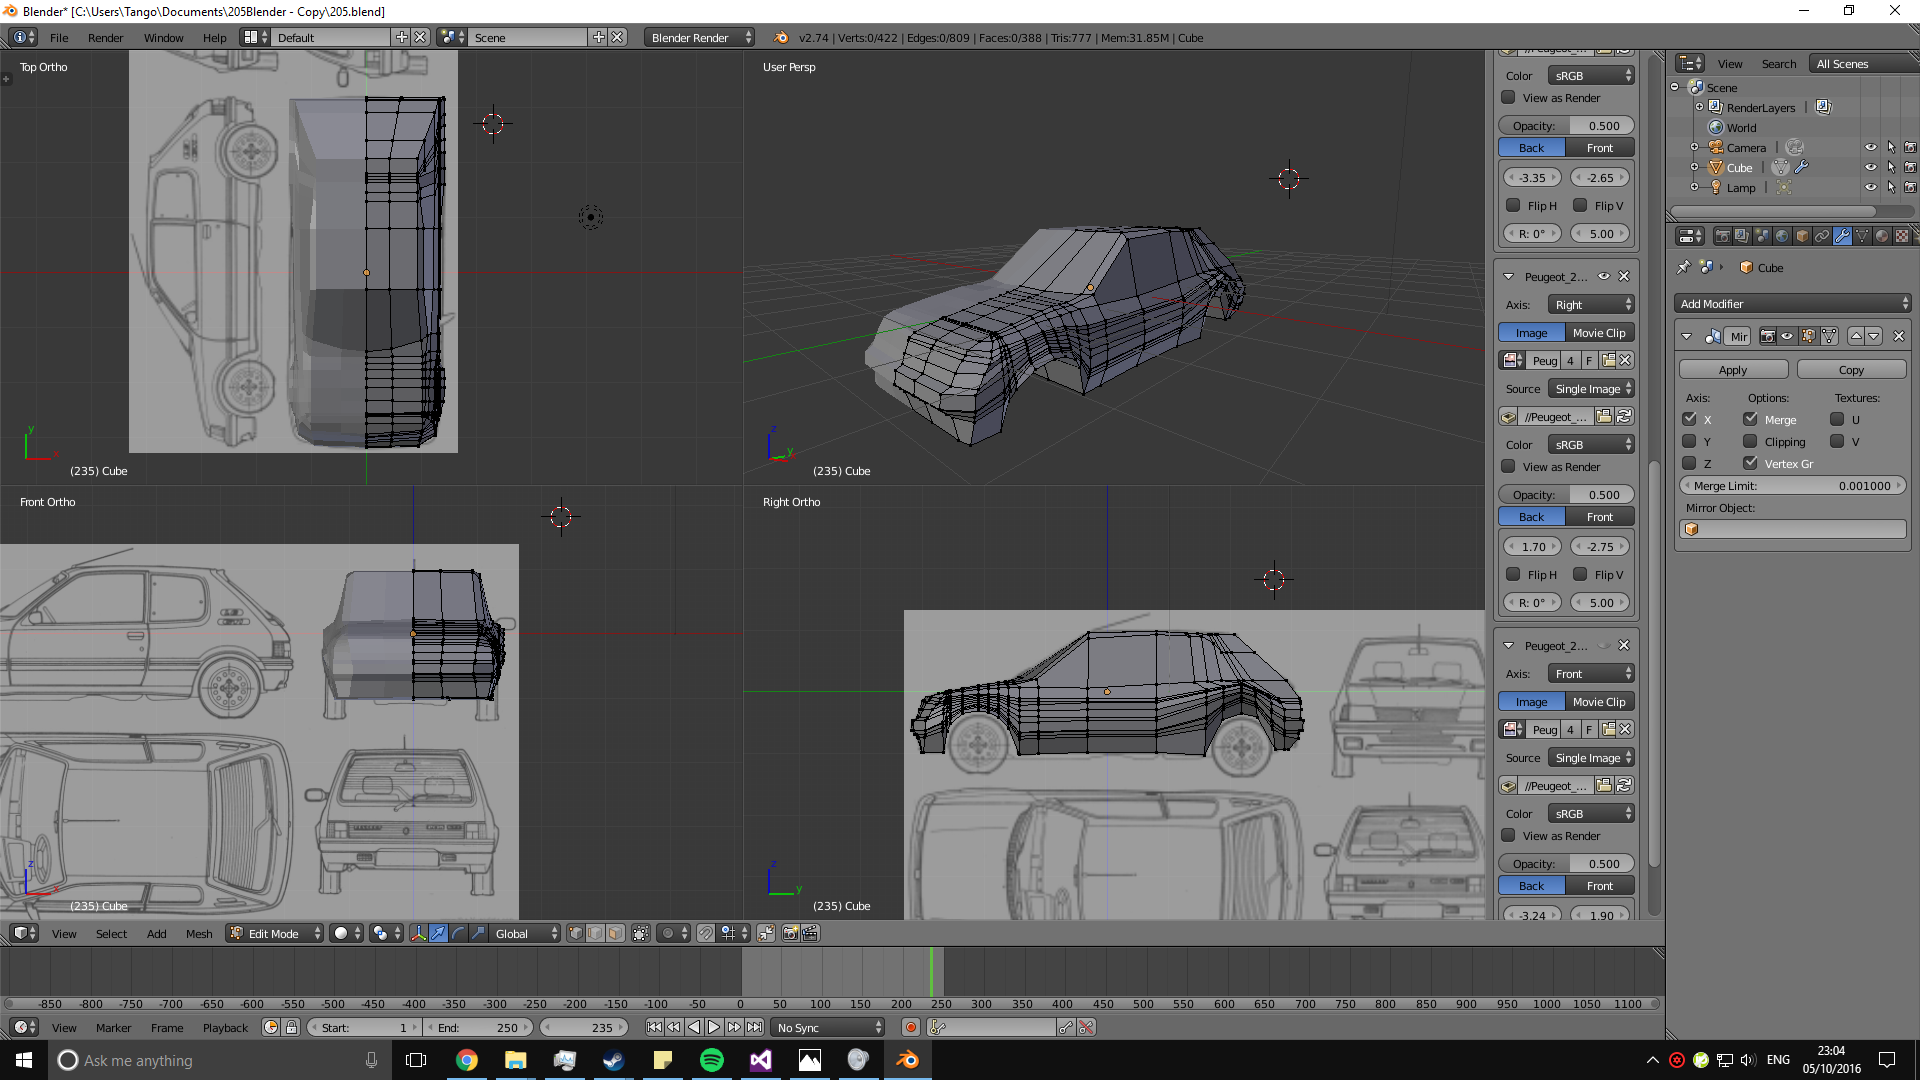Open the Mesh menu in viewport header
Viewport: 1920px width, 1080px height.
click(x=199, y=933)
